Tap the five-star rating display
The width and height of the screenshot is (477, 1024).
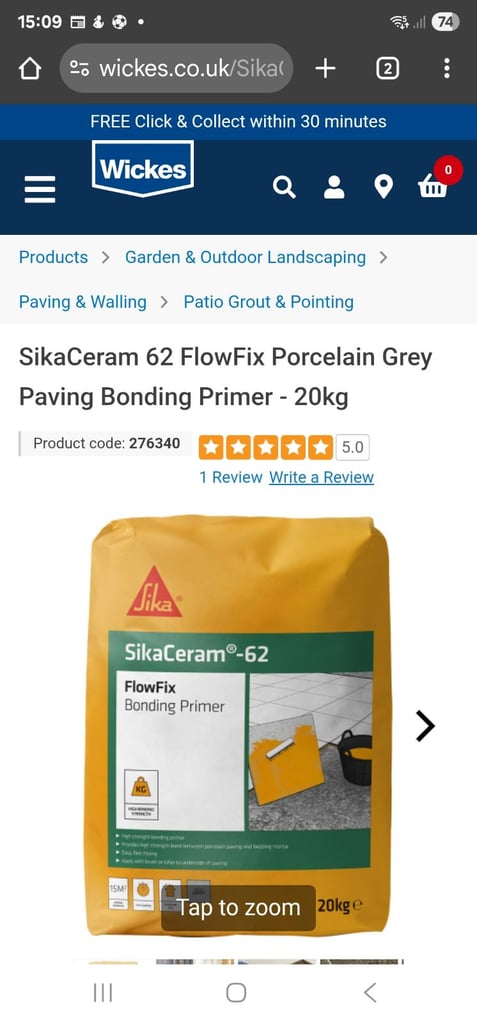266,447
